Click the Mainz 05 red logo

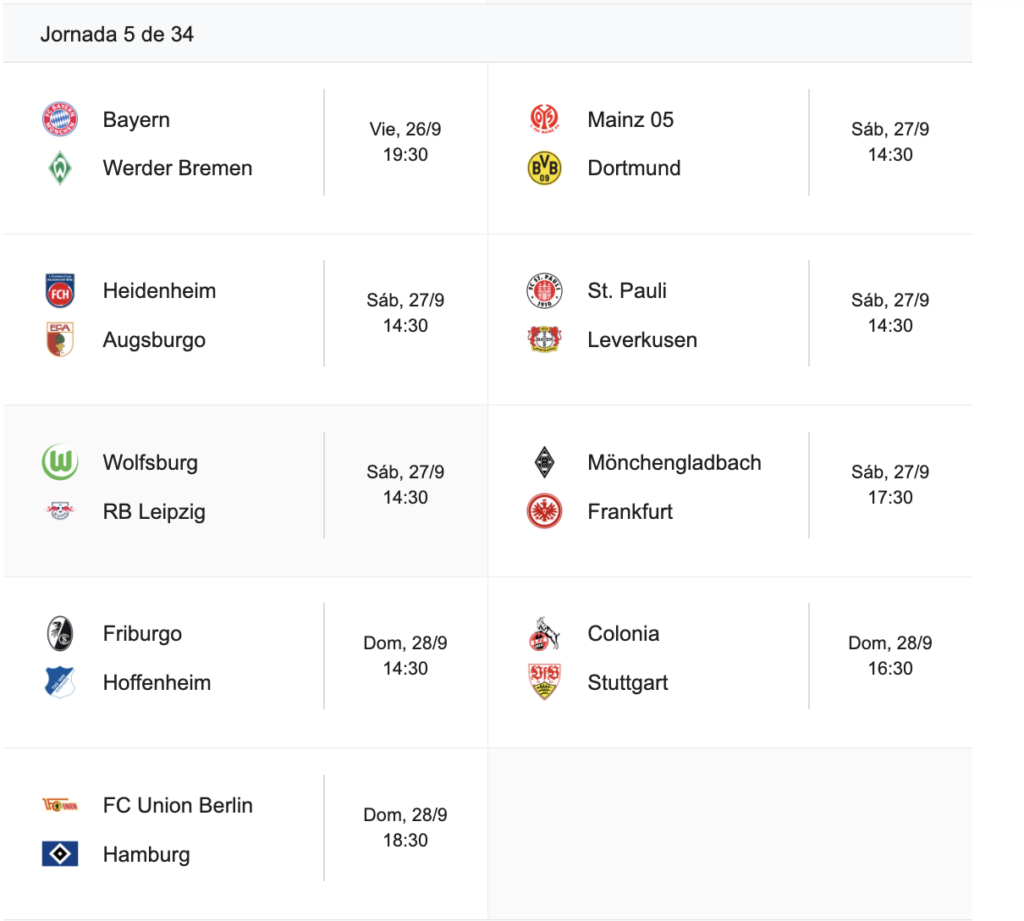coord(544,120)
